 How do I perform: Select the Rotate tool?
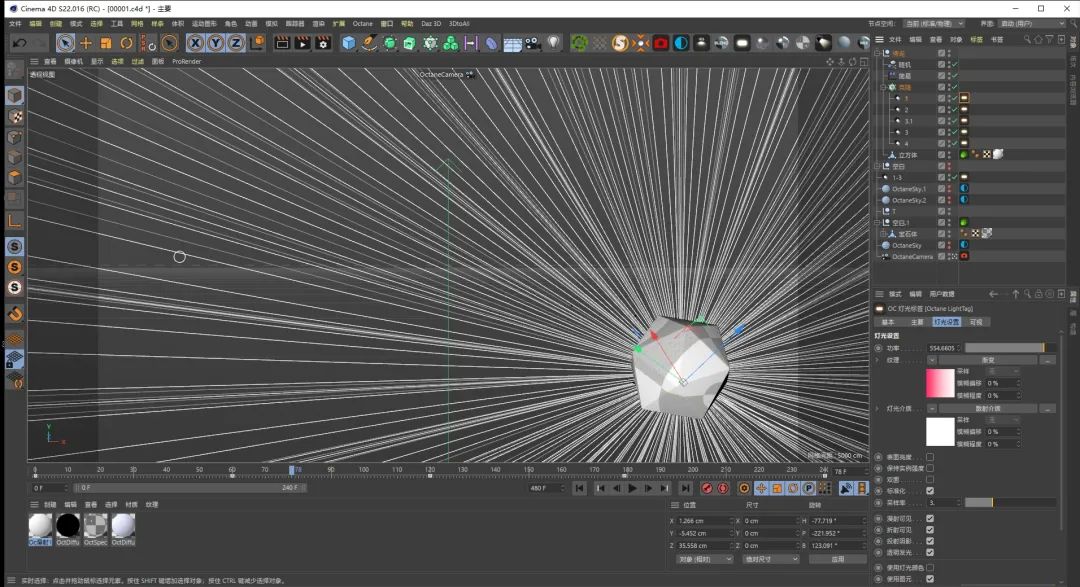[127, 43]
